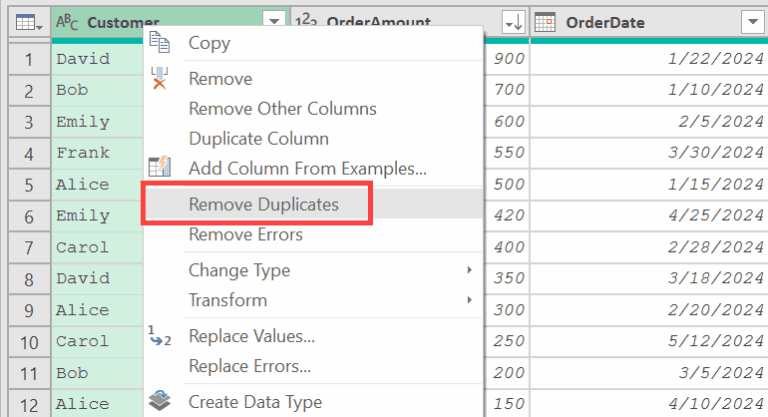Click the 700 order amount cell
The width and height of the screenshot is (768, 417).
click(506, 90)
